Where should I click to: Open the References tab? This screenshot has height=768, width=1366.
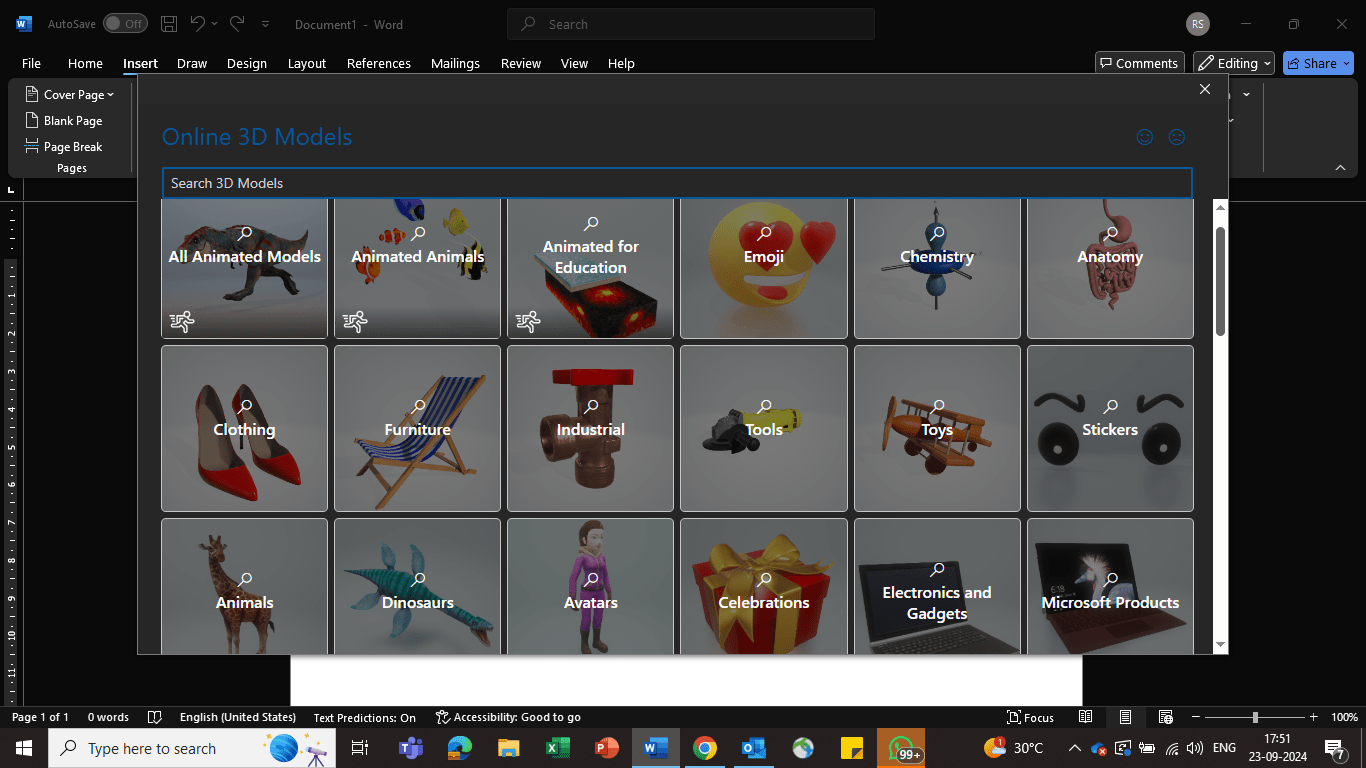(379, 63)
